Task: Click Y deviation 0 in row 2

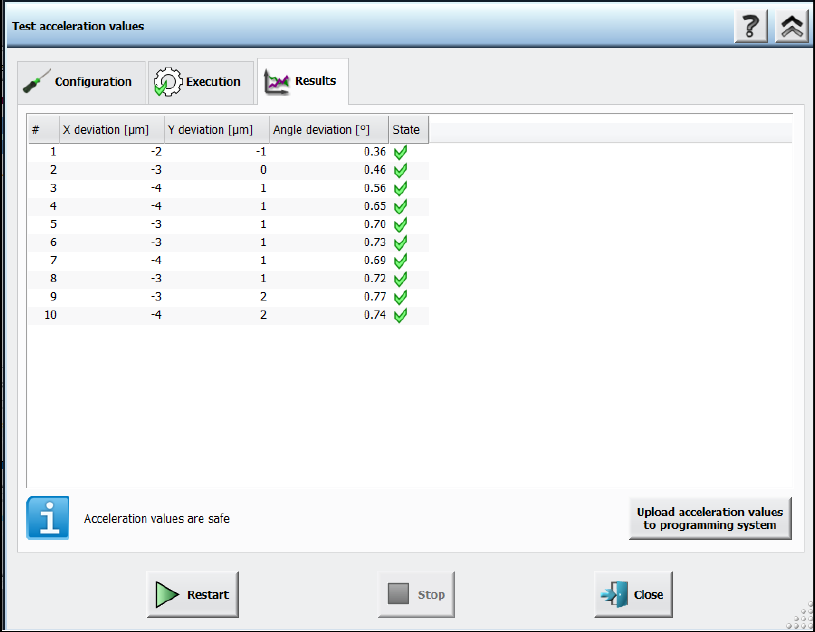Action: point(264,170)
